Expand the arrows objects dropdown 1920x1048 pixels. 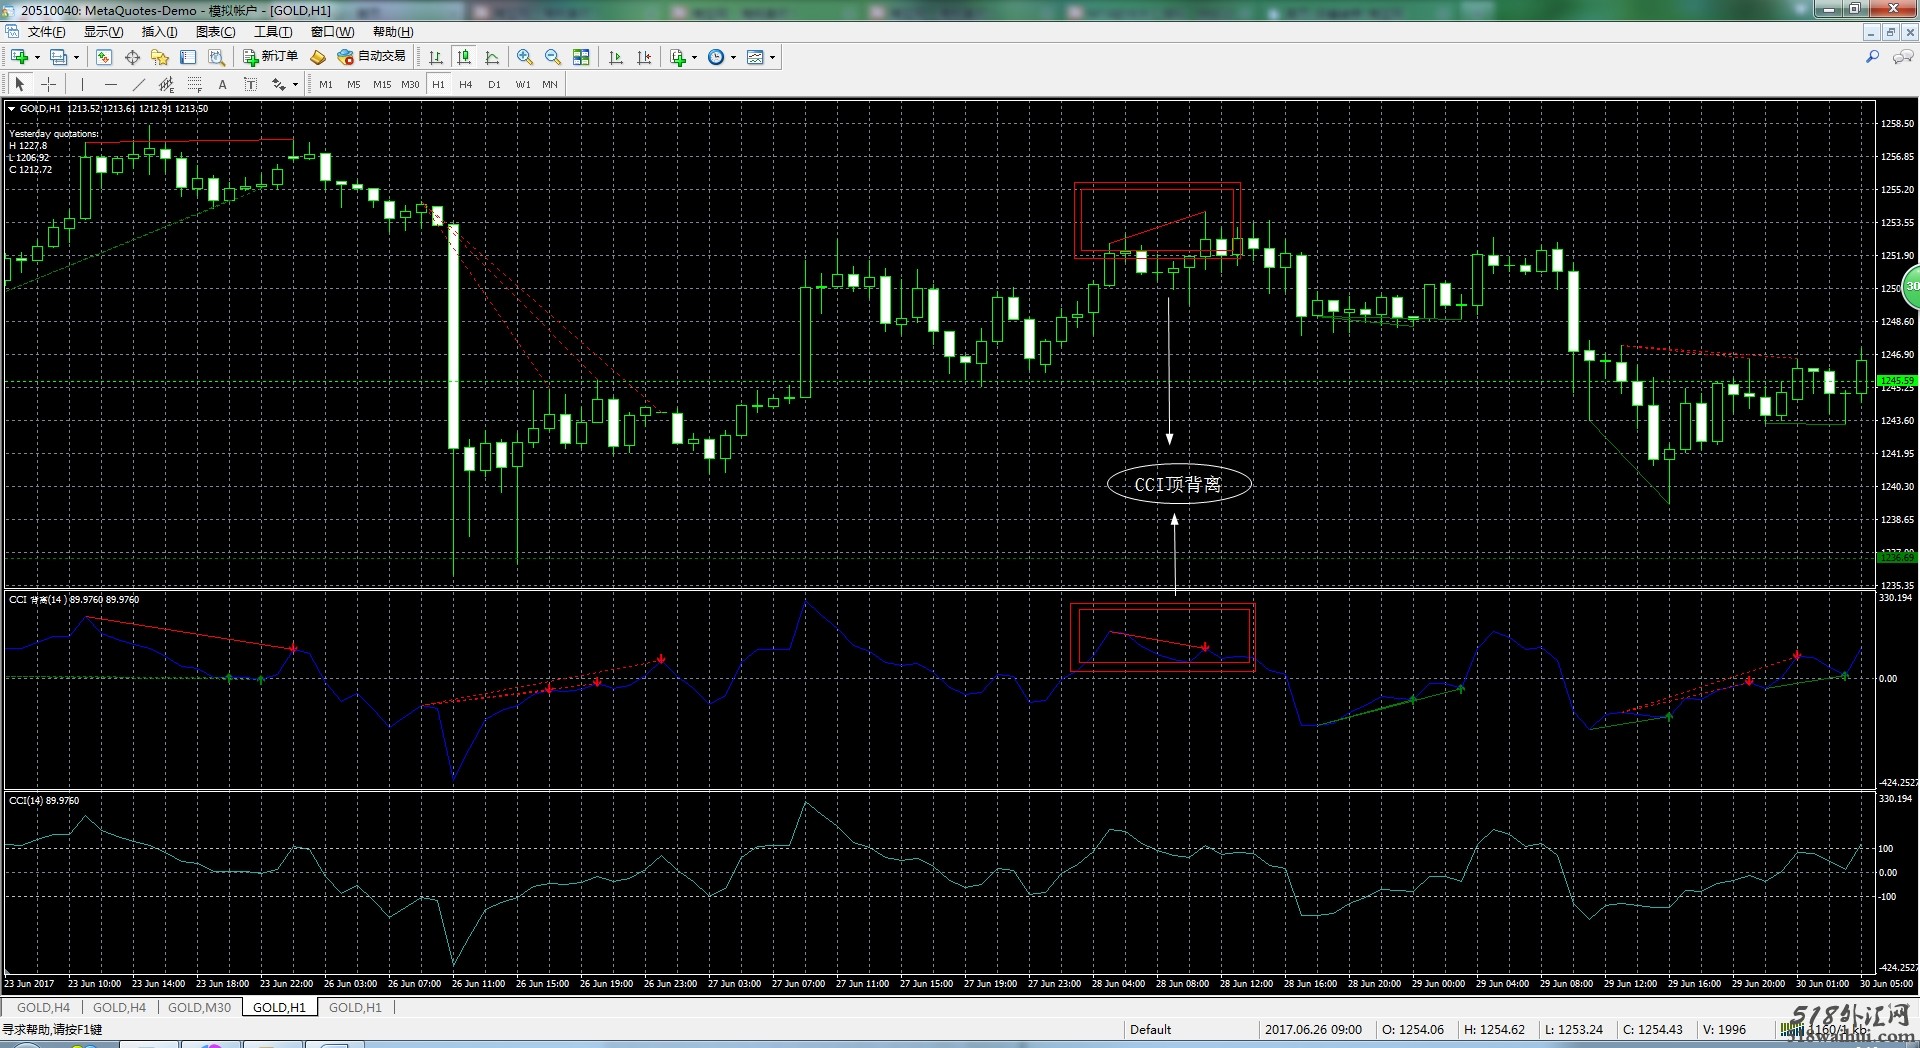[x=295, y=85]
